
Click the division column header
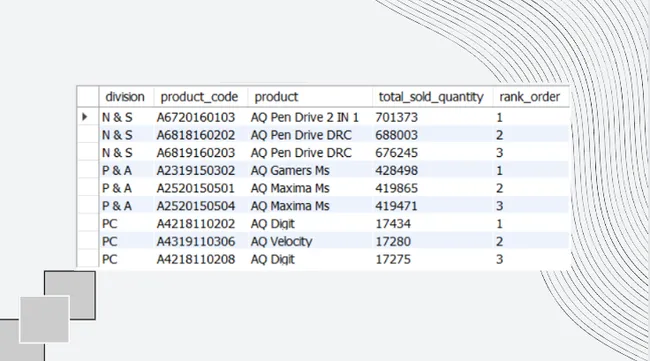[126, 97]
